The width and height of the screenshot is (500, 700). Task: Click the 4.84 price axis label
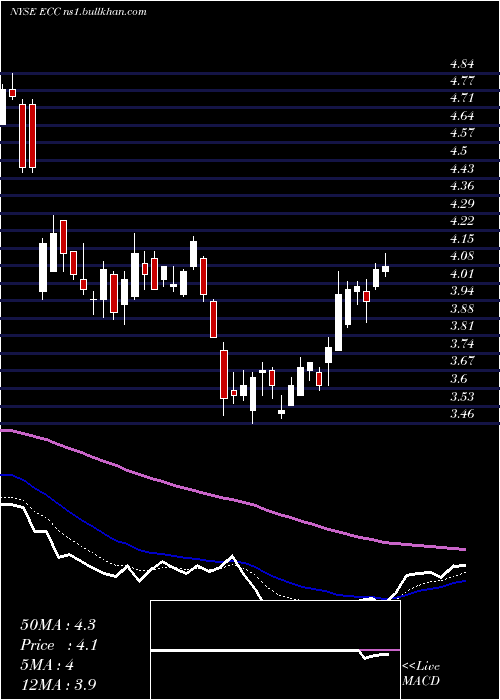[x=462, y=64]
